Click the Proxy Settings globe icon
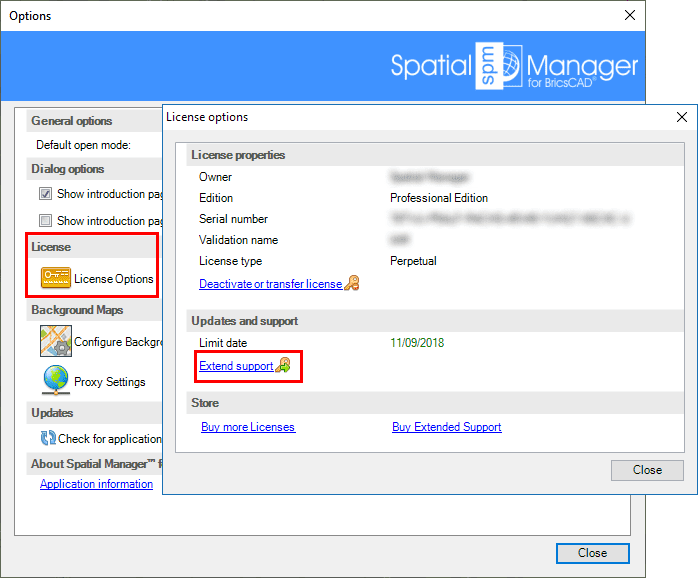 56,381
